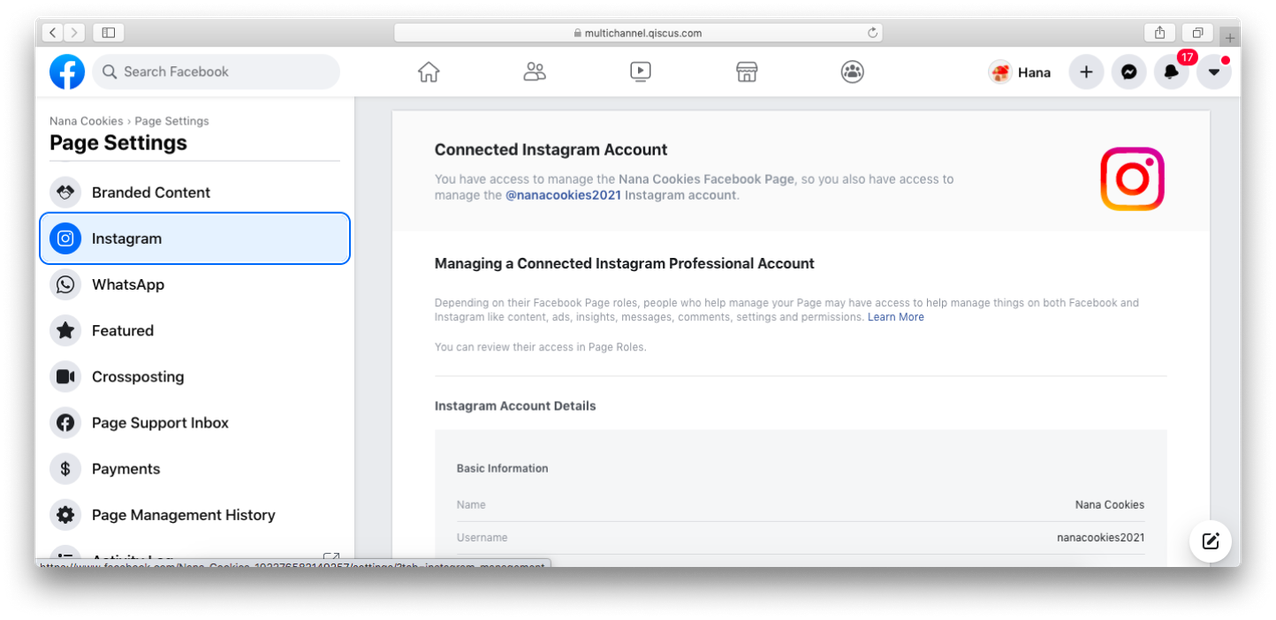
Task: Click the Learn More link
Action: pyautogui.click(x=895, y=317)
